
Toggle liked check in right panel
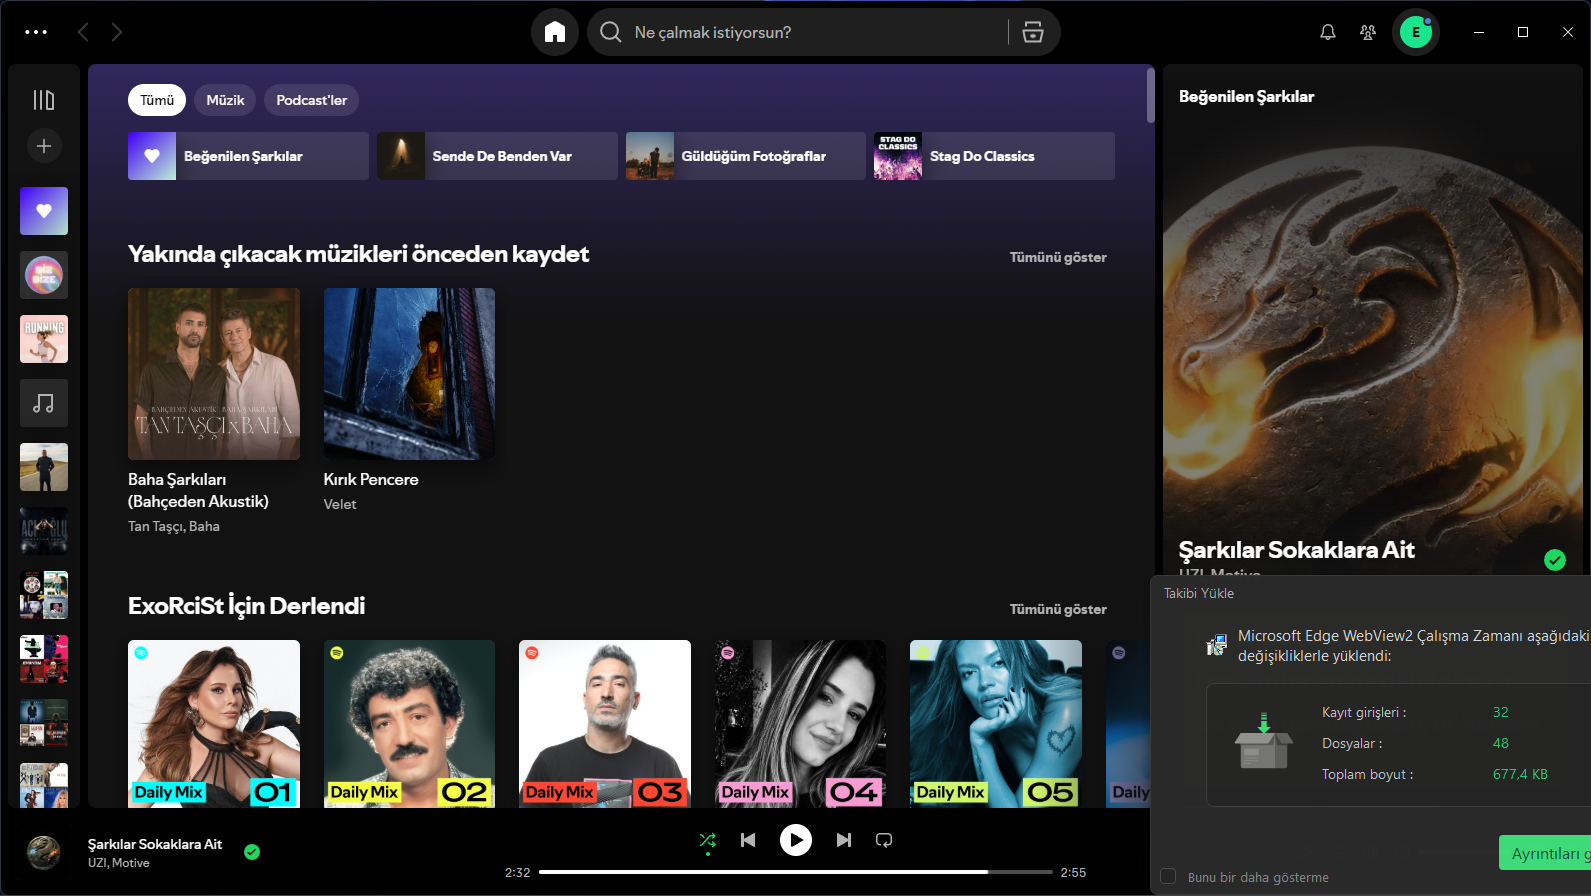pyautogui.click(x=1555, y=560)
